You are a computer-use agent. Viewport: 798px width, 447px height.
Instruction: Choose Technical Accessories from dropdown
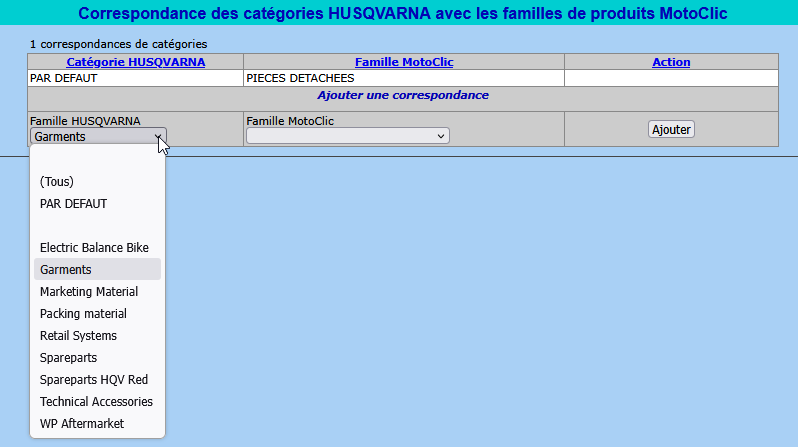pos(97,402)
